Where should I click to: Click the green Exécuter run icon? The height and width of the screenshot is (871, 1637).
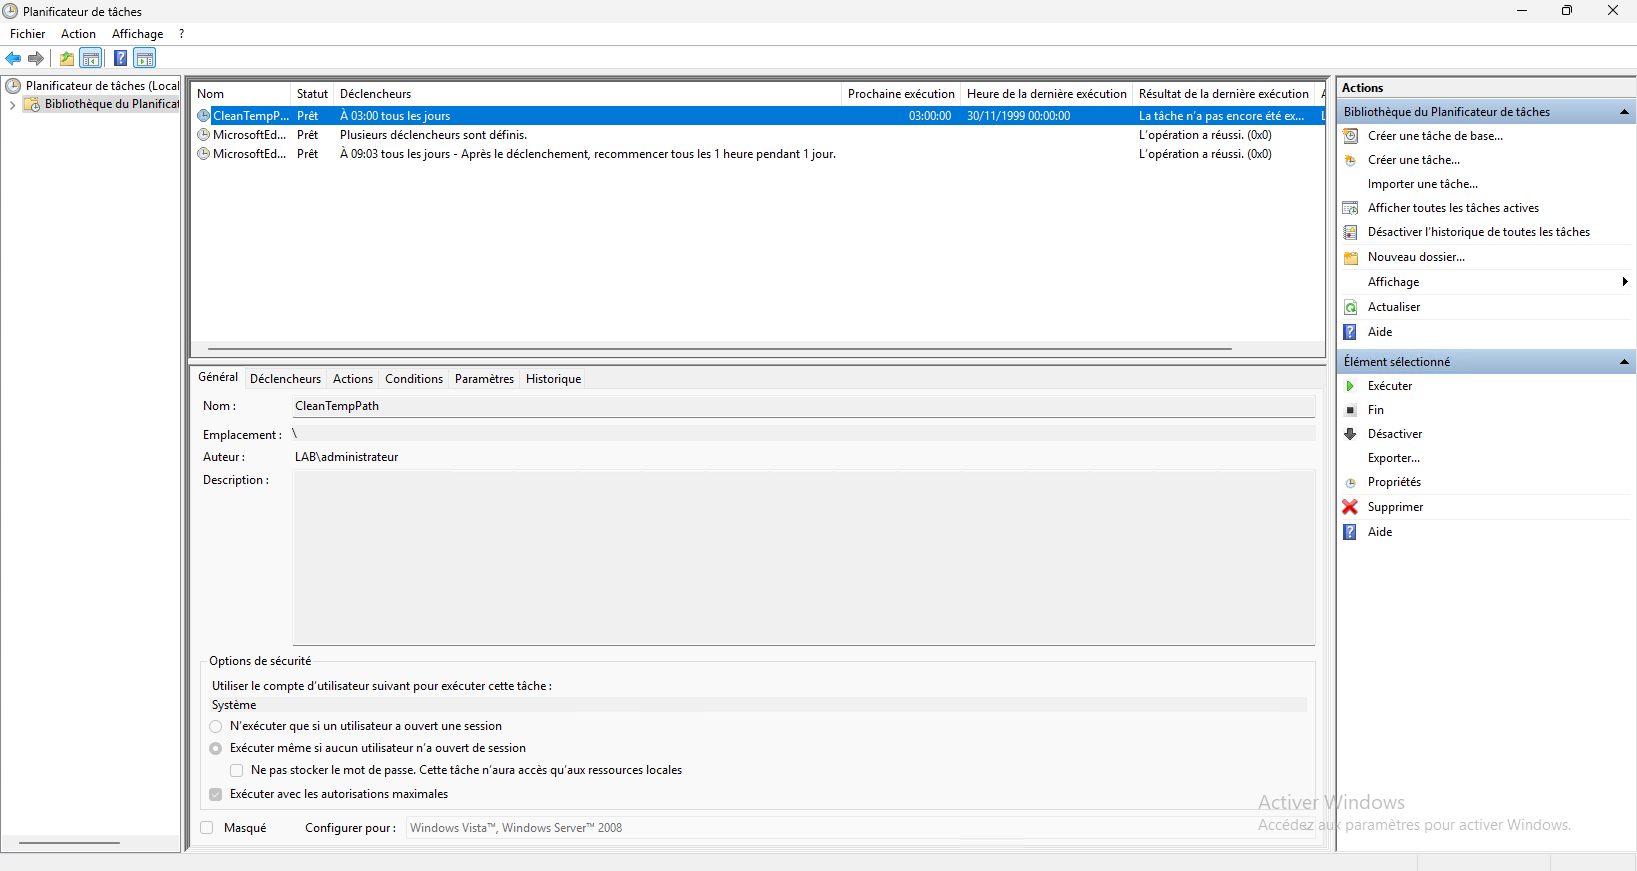pyautogui.click(x=1350, y=386)
